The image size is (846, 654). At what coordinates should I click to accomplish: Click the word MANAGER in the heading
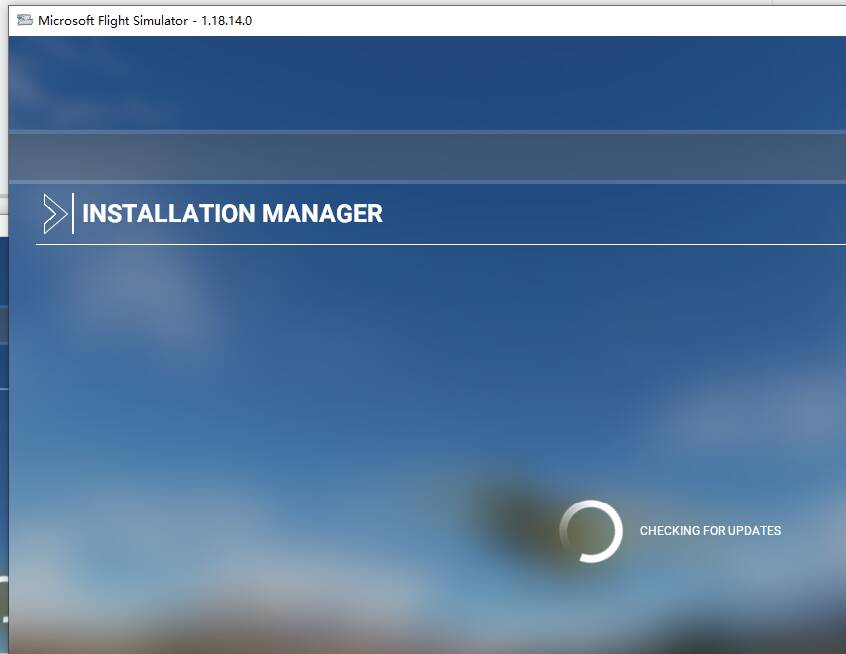322,214
